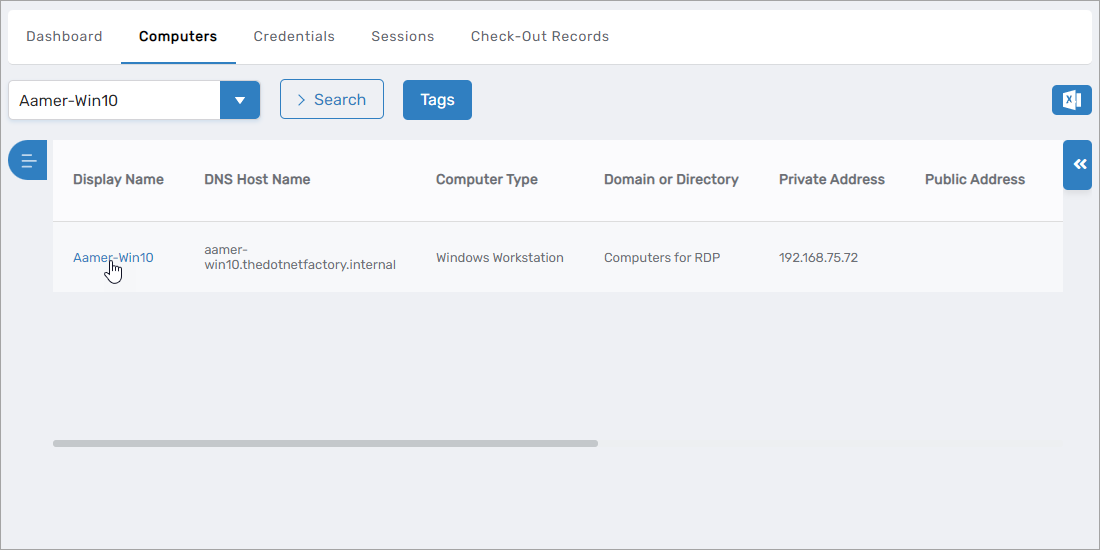The width and height of the screenshot is (1100, 550).
Task: Sort by Domain or Directory column
Action: click(x=671, y=180)
